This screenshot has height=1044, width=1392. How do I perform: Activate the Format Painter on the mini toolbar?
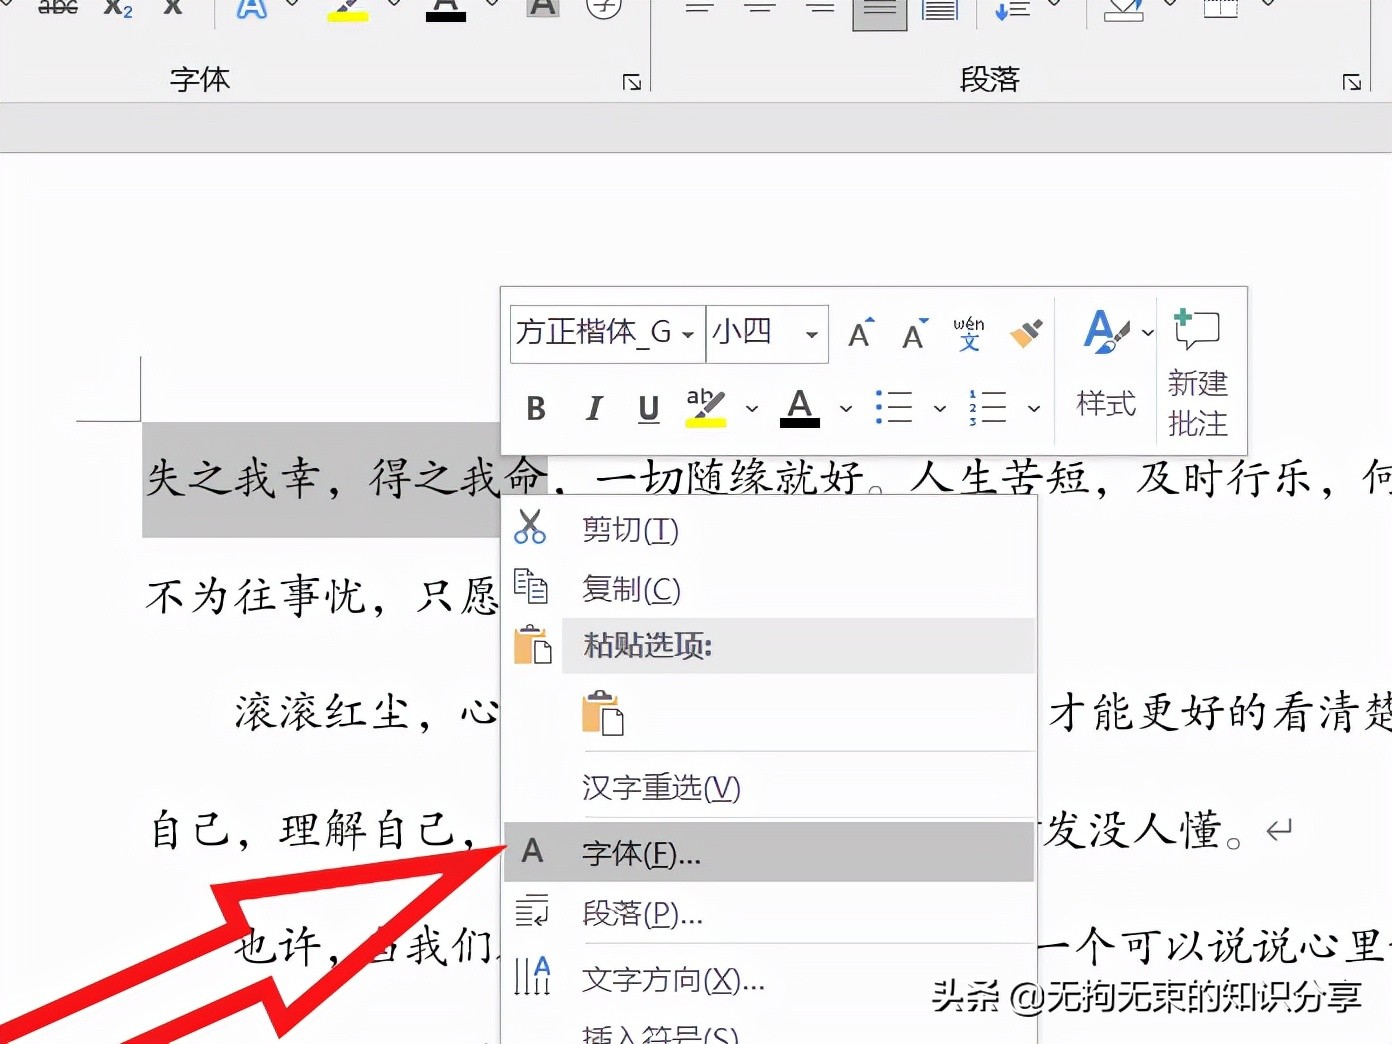[x=1025, y=334]
